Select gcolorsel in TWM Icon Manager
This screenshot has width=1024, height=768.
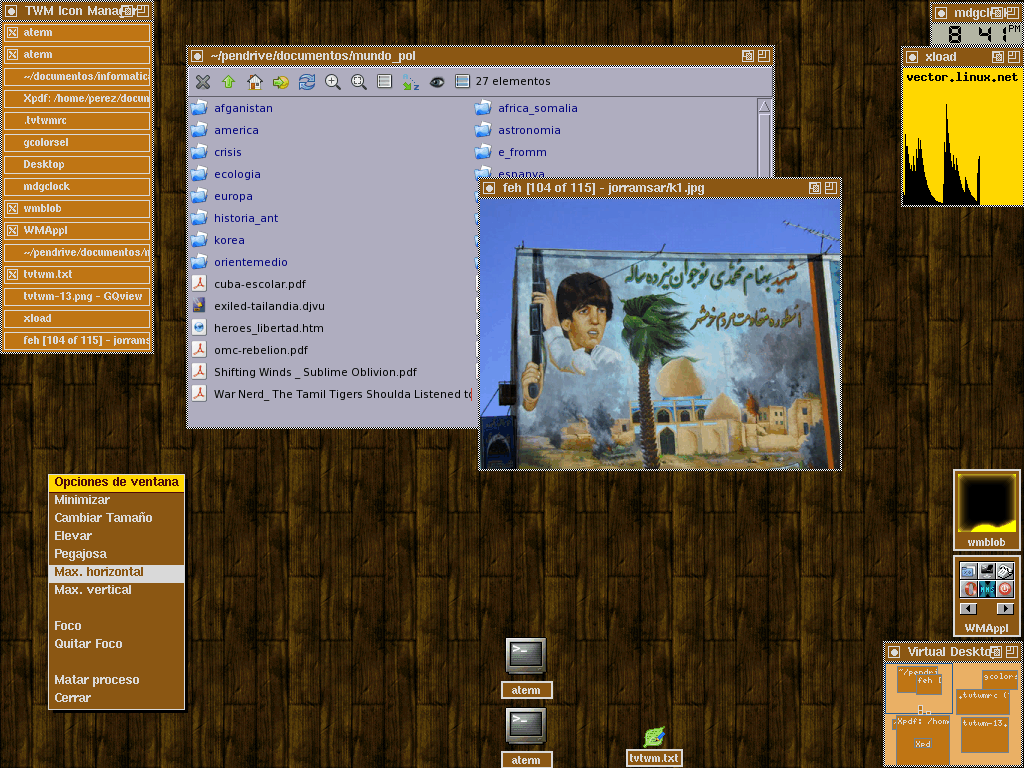(x=78, y=143)
